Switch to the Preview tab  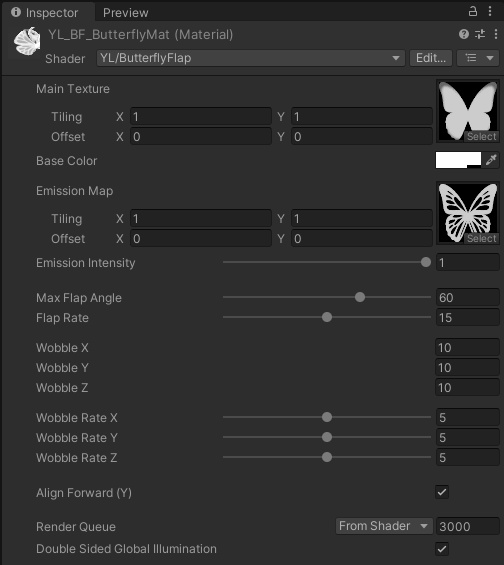(125, 13)
